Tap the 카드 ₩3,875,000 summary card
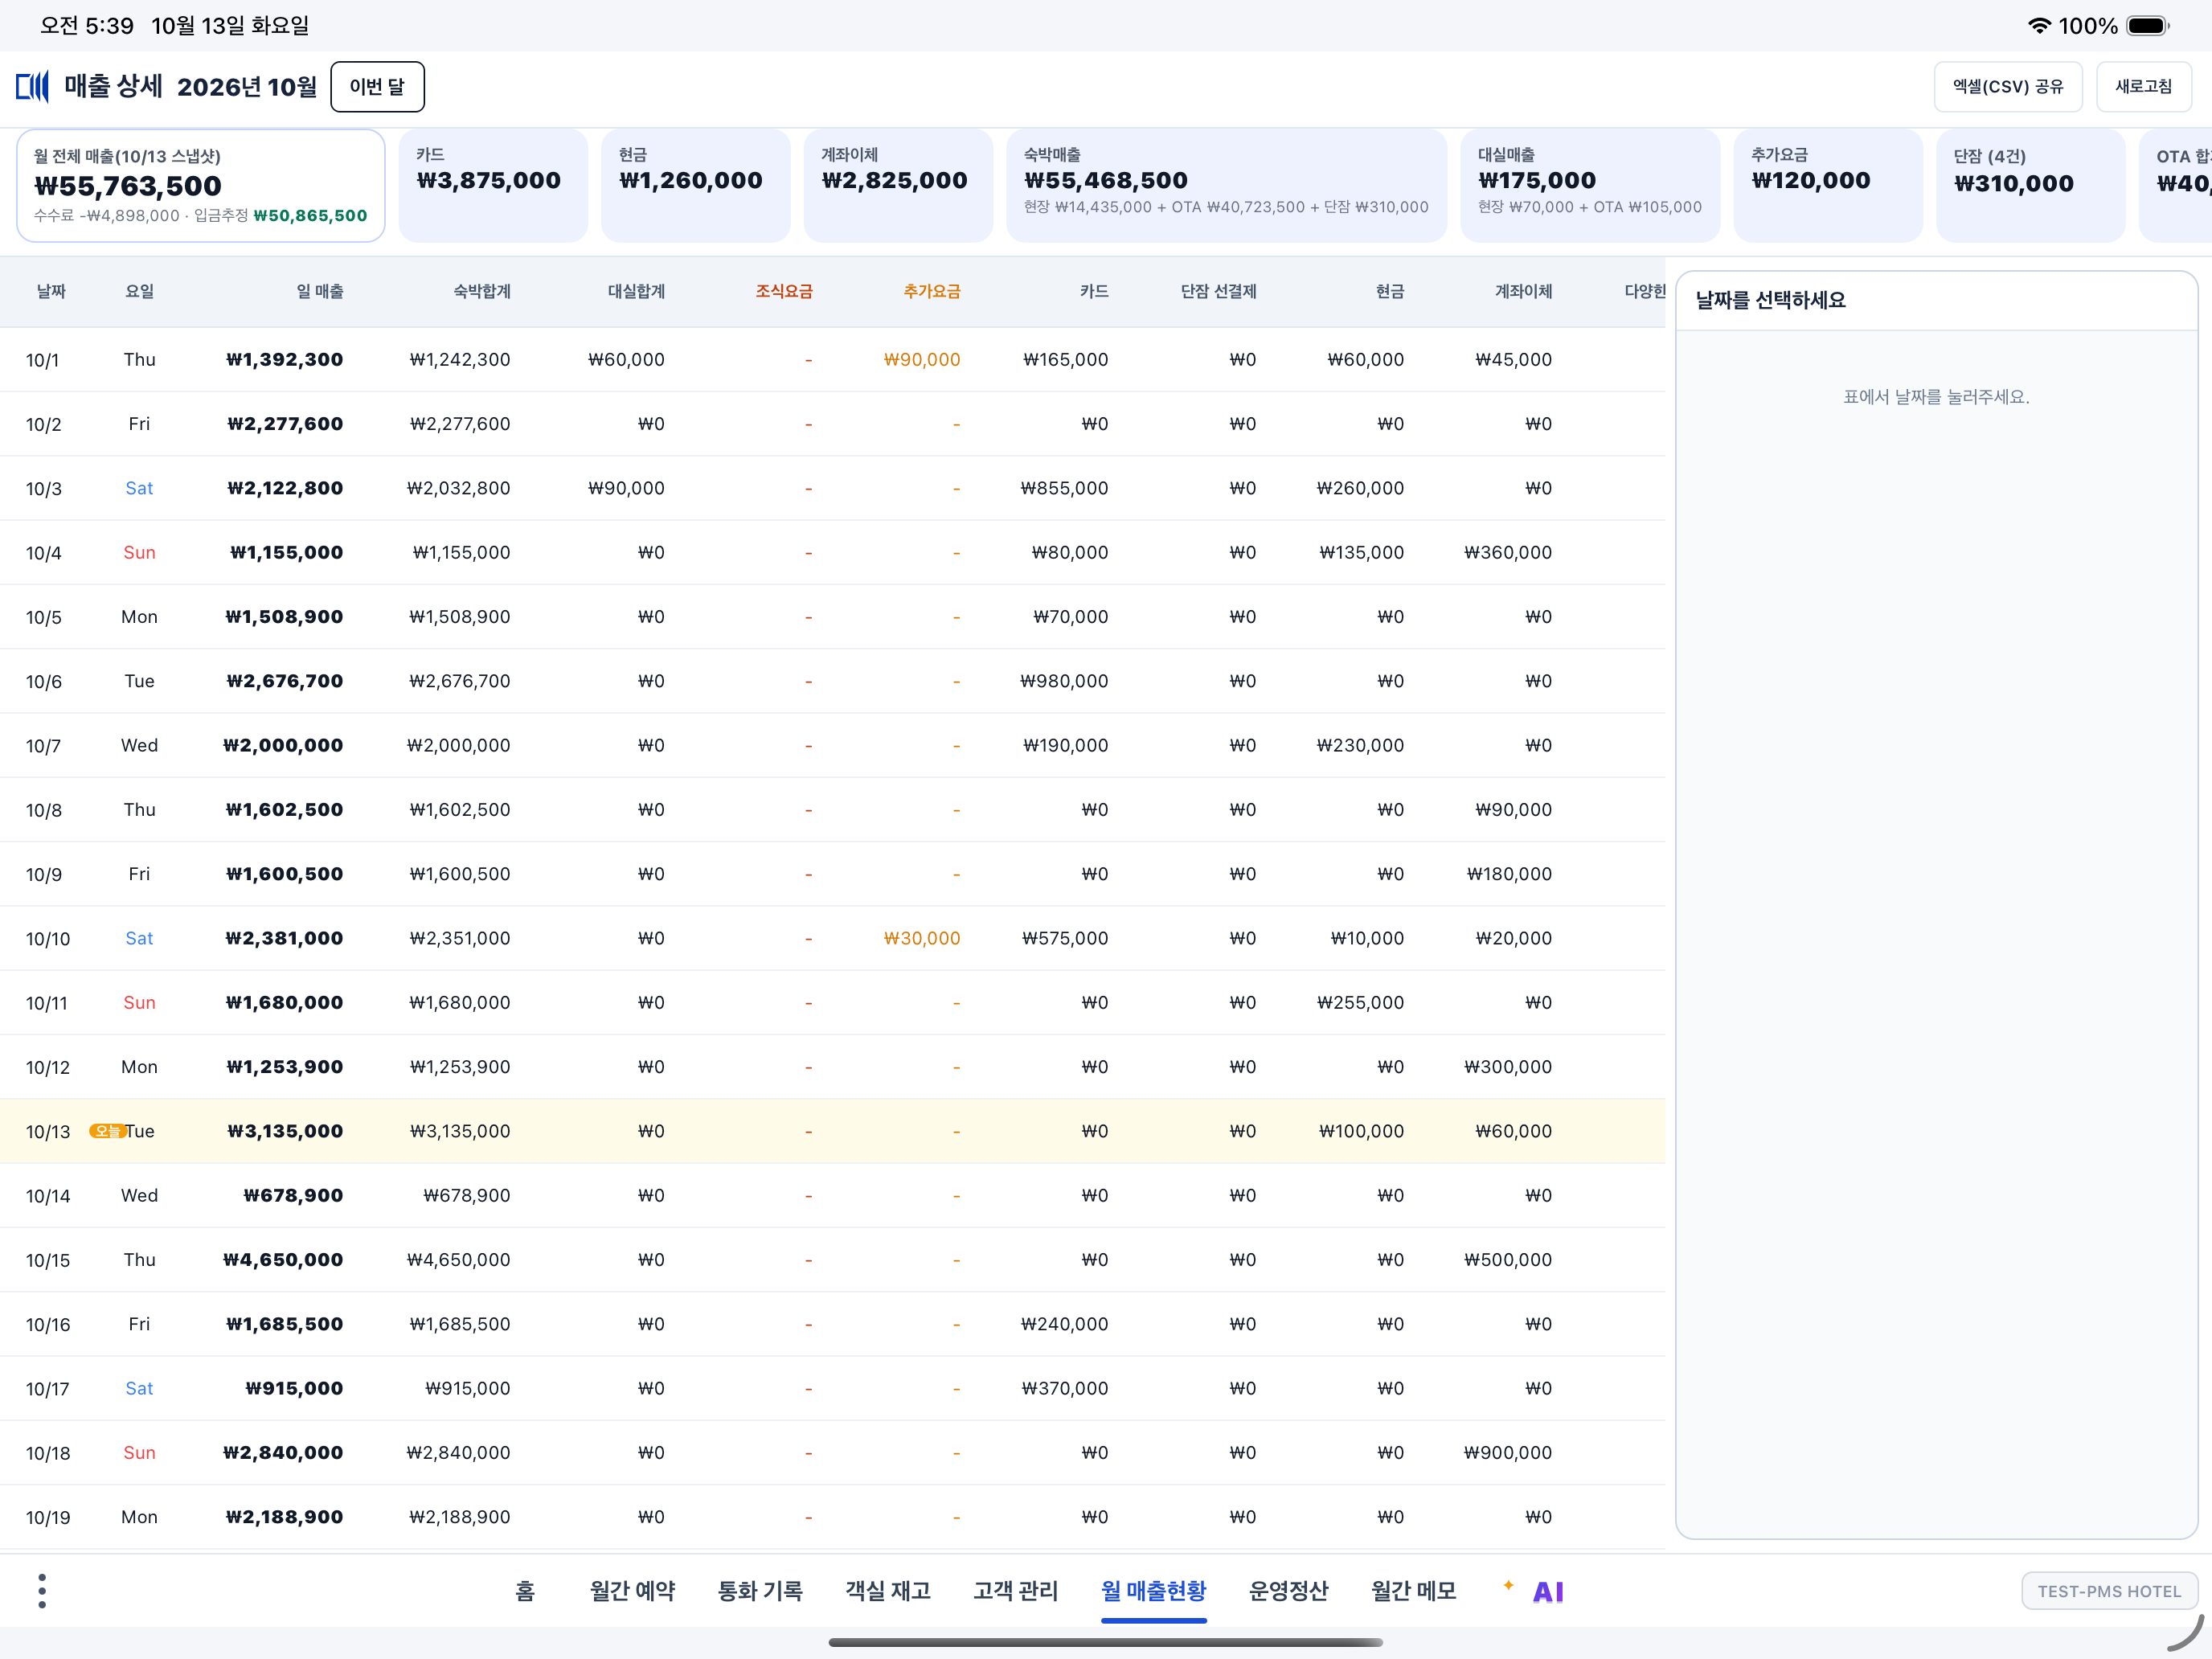Image resolution: width=2212 pixels, height=1659 pixels. click(493, 186)
